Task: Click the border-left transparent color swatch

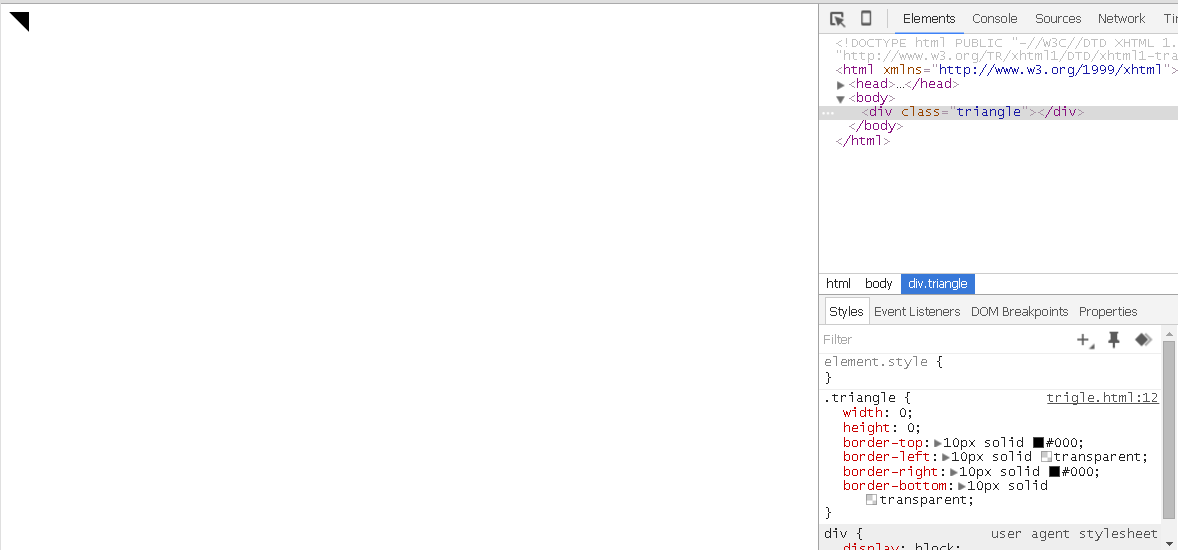Action: [1046, 457]
